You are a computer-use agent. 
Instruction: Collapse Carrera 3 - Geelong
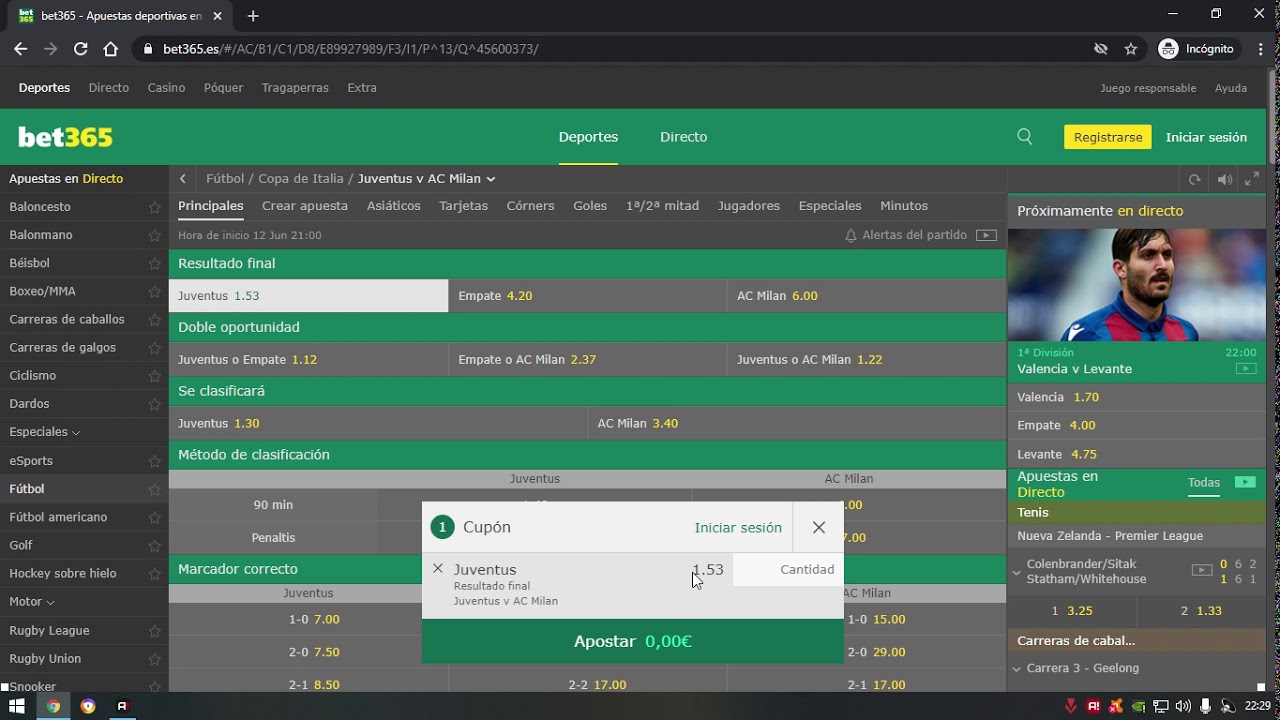pyautogui.click(x=1017, y=669)
